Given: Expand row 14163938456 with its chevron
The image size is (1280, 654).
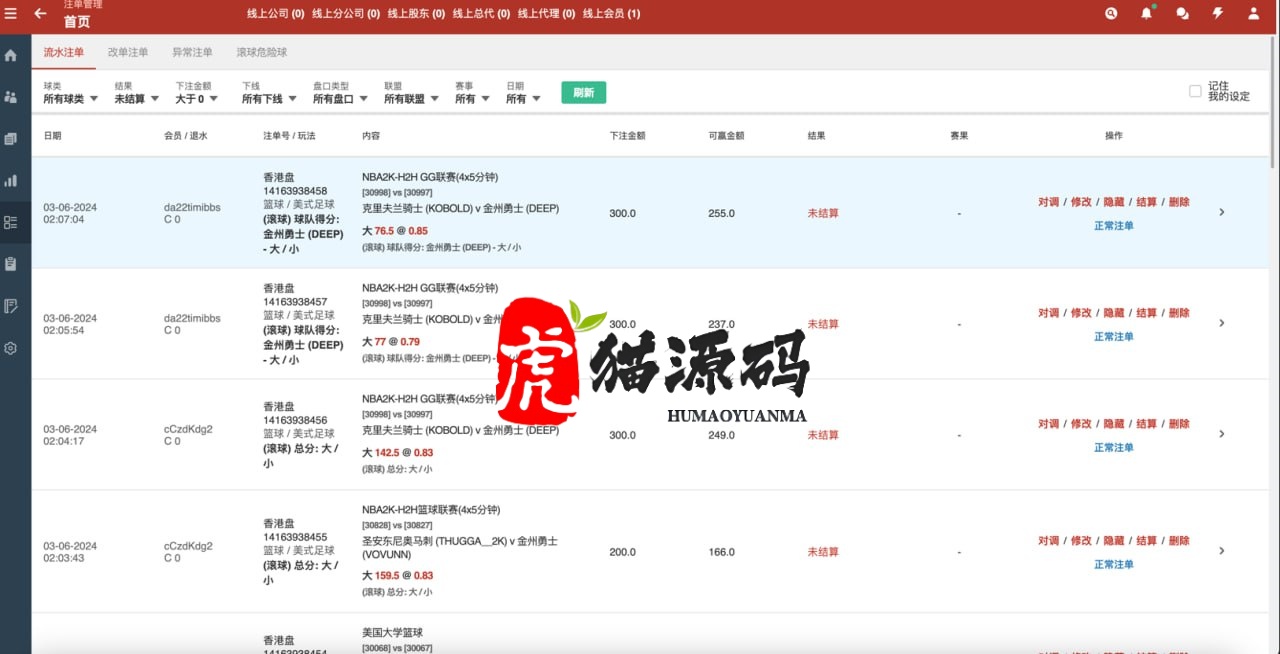Looking at the screenshot, I should pos(1222,434).
